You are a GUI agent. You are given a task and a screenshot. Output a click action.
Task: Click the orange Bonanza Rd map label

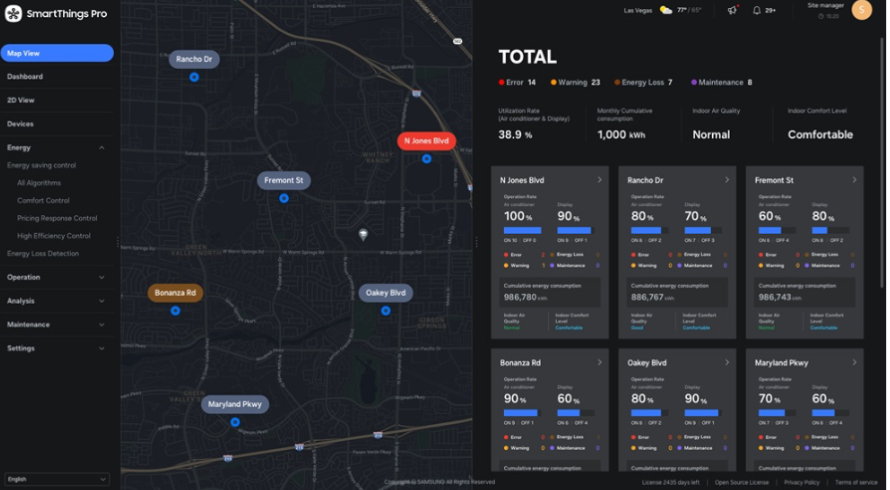click(175, 293)
